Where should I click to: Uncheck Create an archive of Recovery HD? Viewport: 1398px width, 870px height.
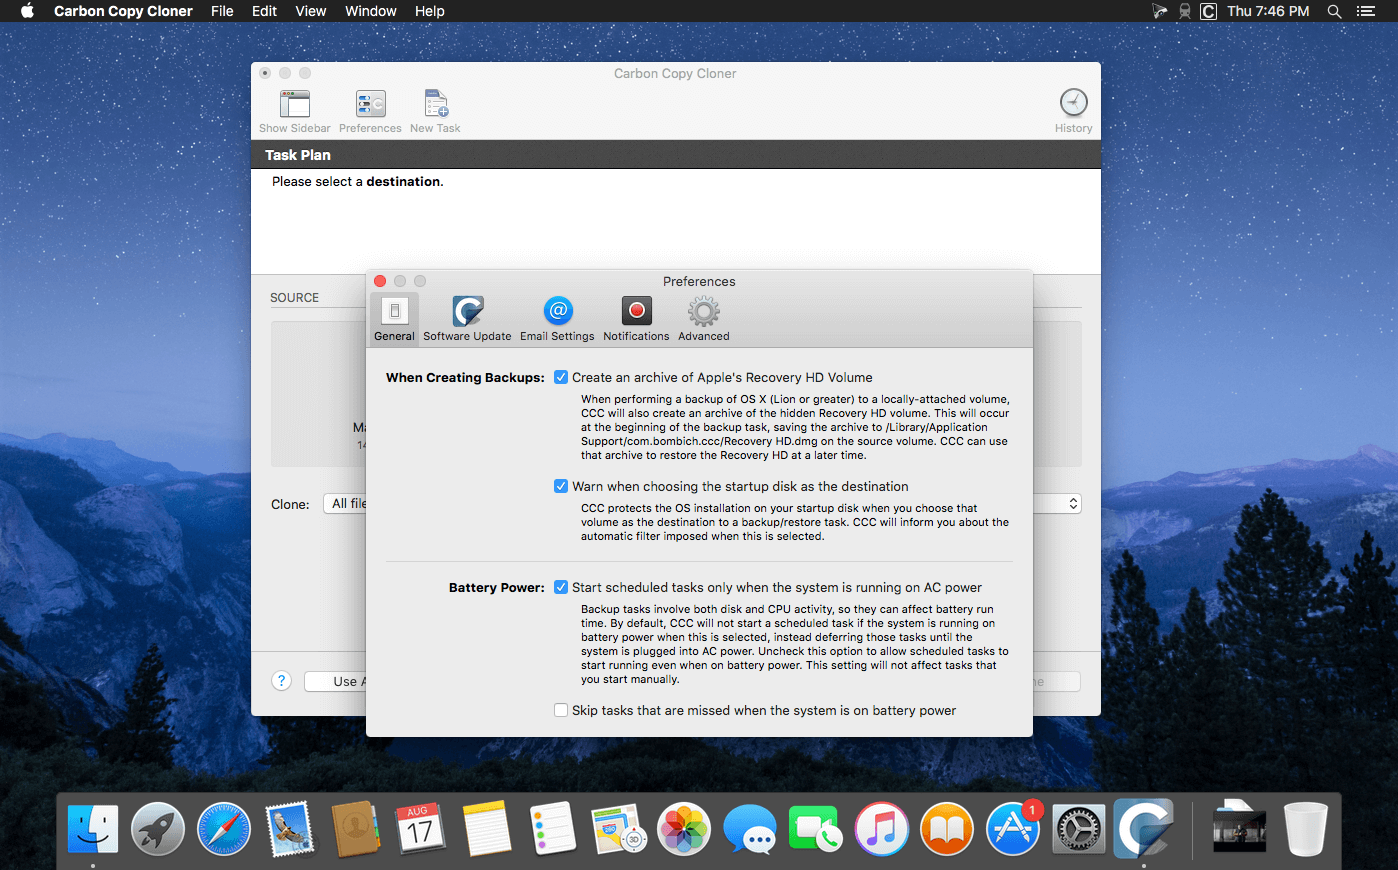tap(561, 377)
